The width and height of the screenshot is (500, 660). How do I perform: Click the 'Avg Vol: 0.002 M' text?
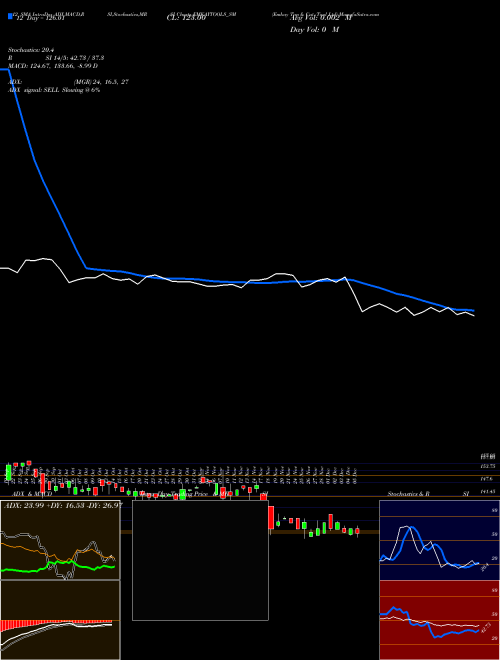pos(320,18)
